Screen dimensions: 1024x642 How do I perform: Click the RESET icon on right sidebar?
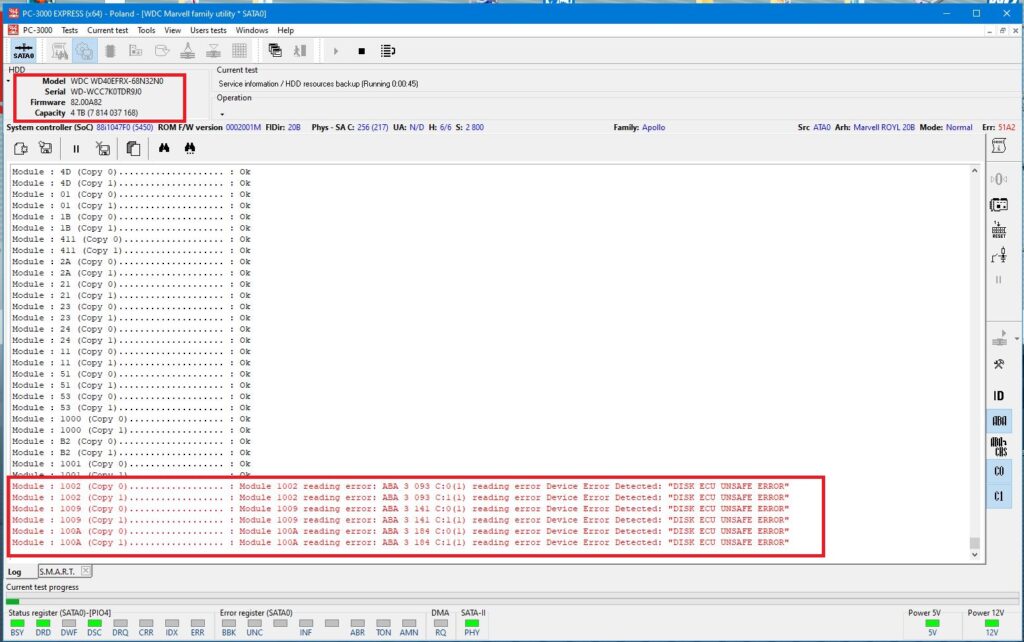coord(999,230)
